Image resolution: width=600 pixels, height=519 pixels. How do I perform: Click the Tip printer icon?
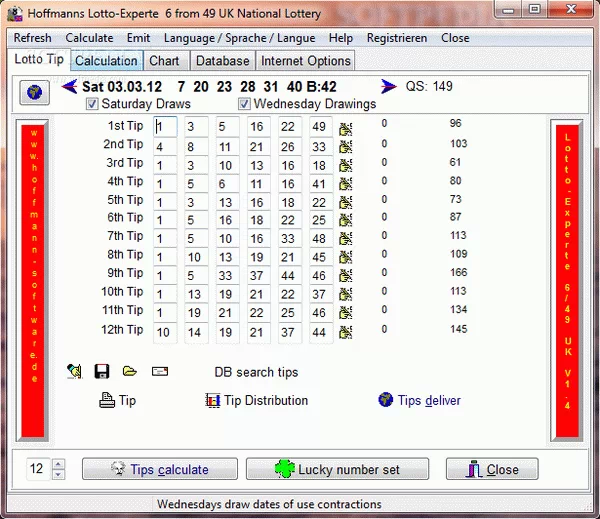pyautogui.click(x=107, y=400)
